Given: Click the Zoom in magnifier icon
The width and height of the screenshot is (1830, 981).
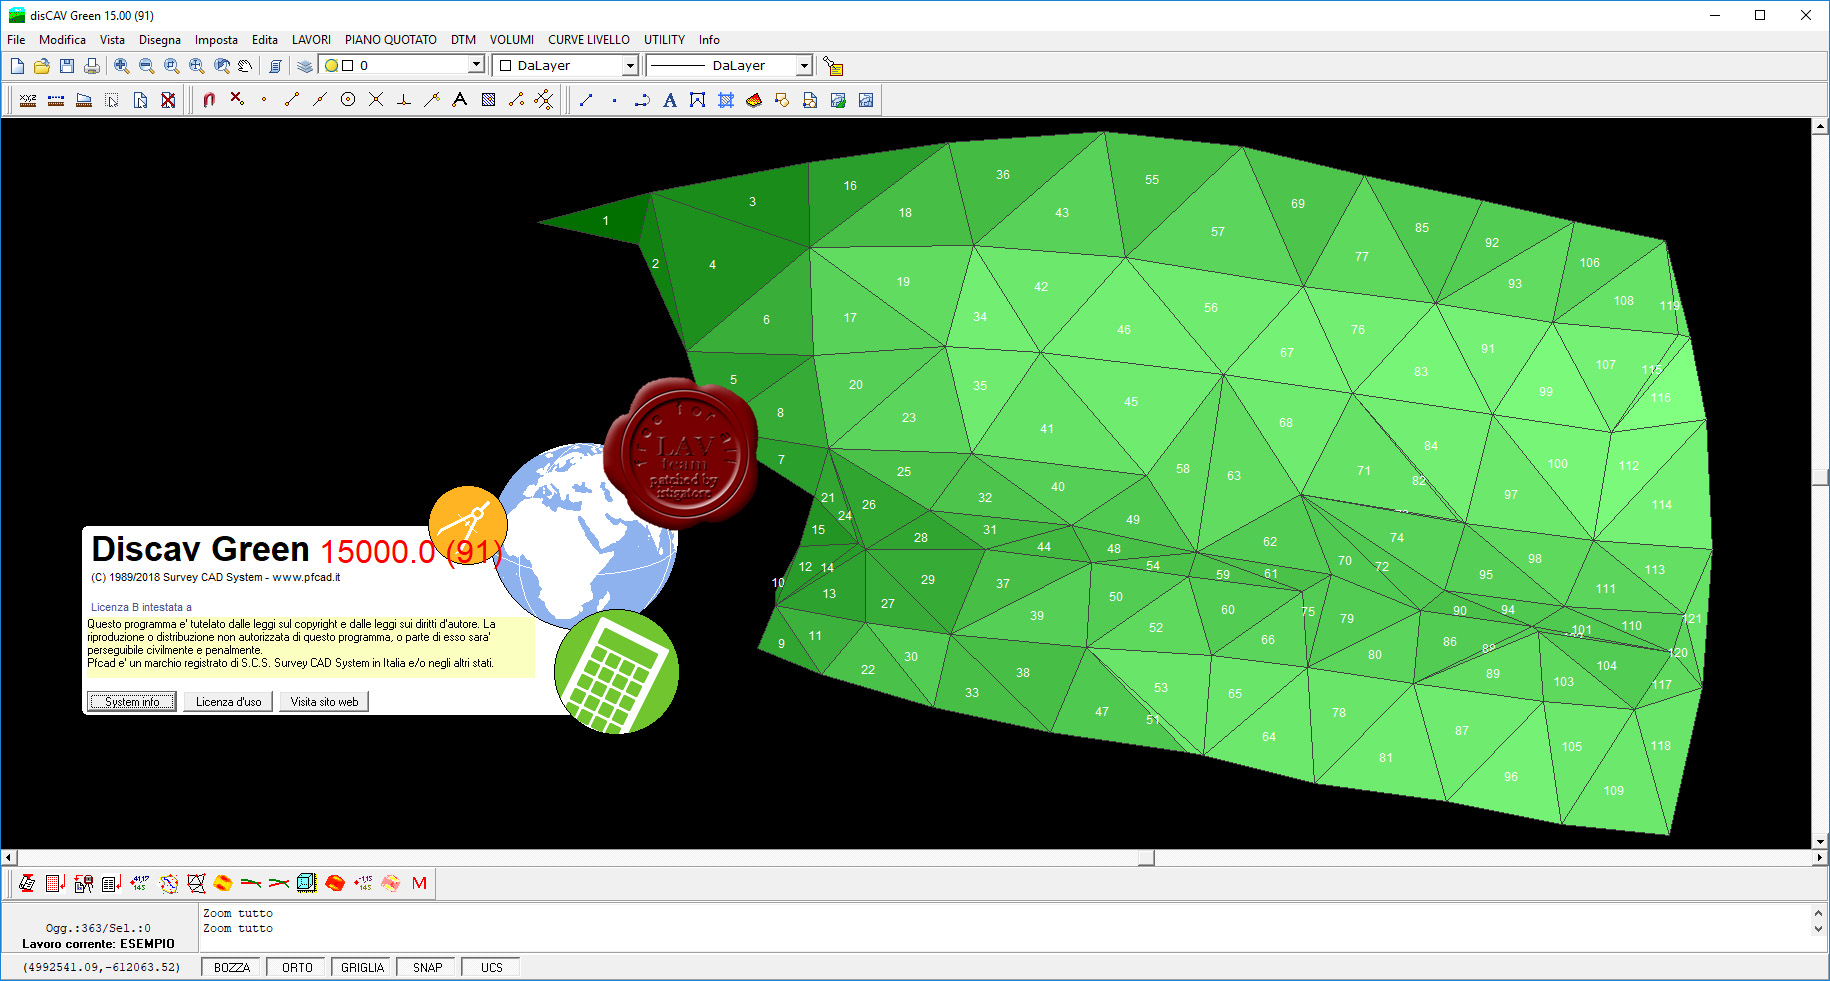Looking at the screenshot, I should pyautogui.click(x=121, y=66).
